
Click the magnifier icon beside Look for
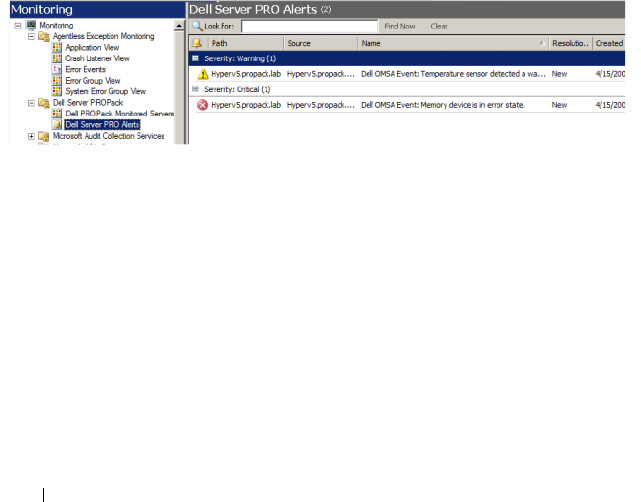coord(197,26)
